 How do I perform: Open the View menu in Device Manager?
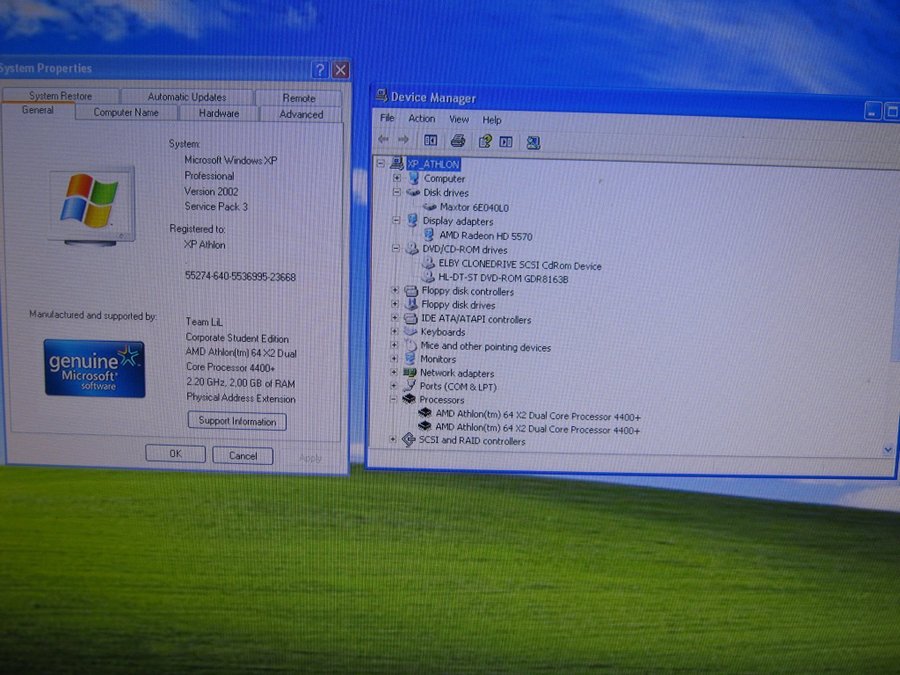tap(459, 119)
